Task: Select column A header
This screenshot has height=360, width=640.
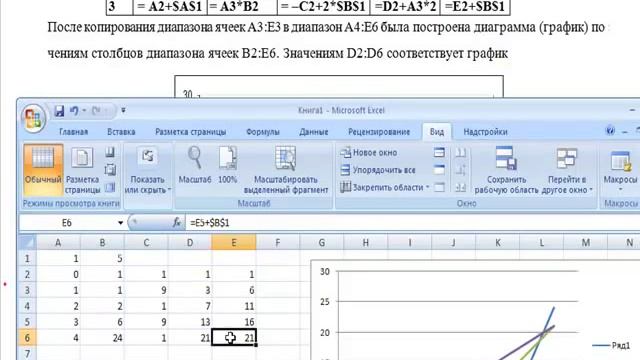Action: (58, 242)
